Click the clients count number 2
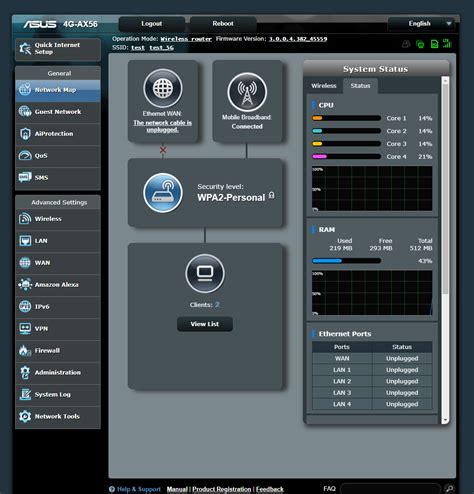Viewport: 474px width, 494px height. pos(217,305)
